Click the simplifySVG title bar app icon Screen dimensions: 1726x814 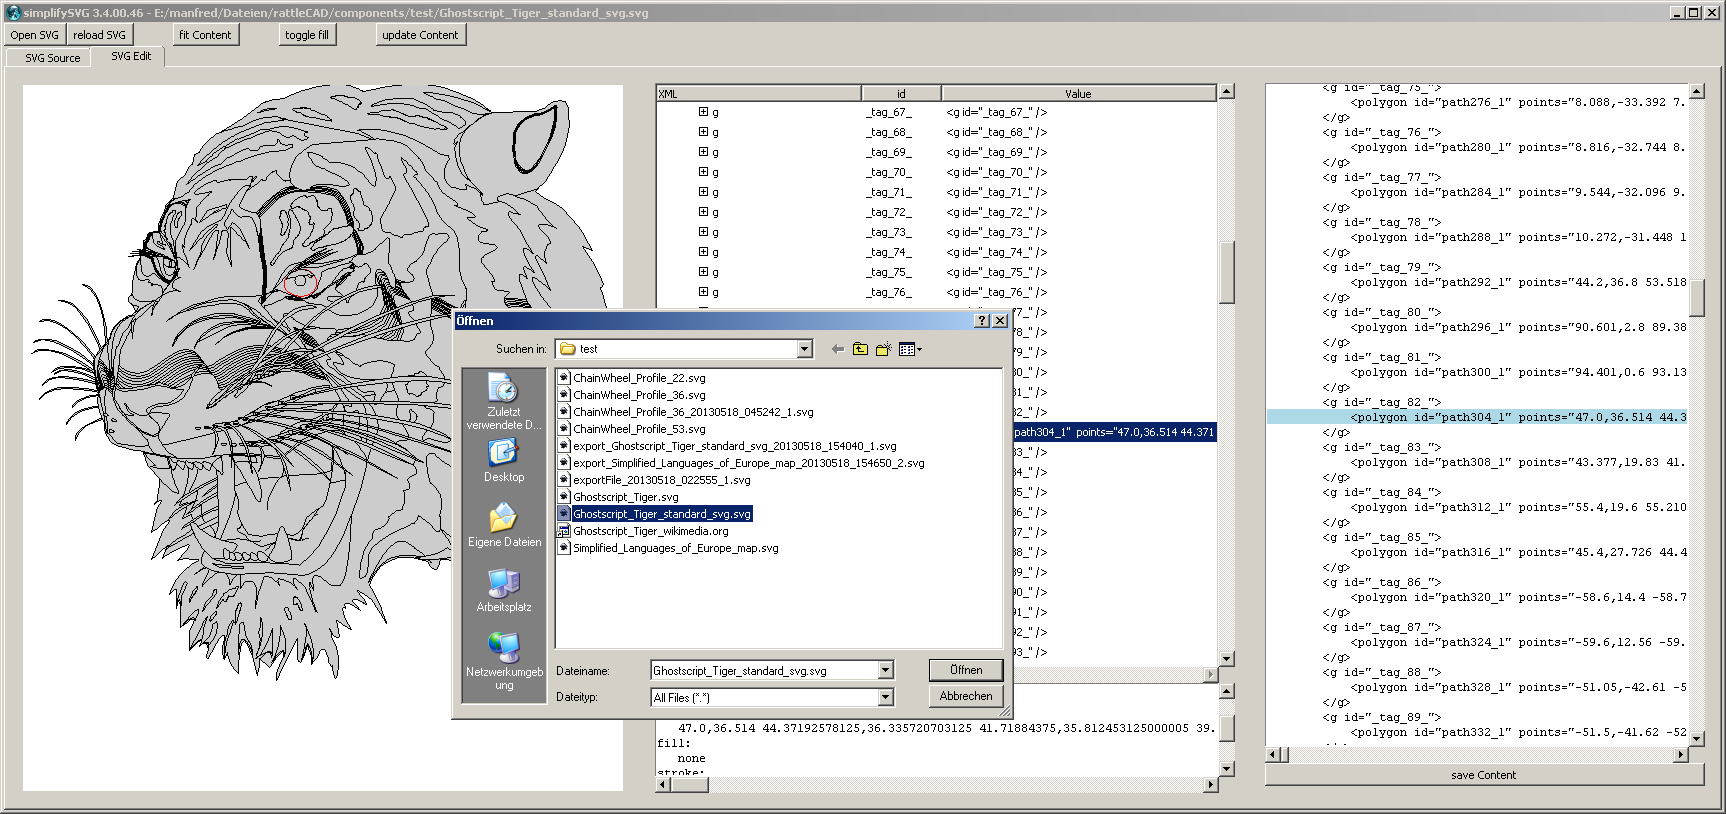[13, 12]
